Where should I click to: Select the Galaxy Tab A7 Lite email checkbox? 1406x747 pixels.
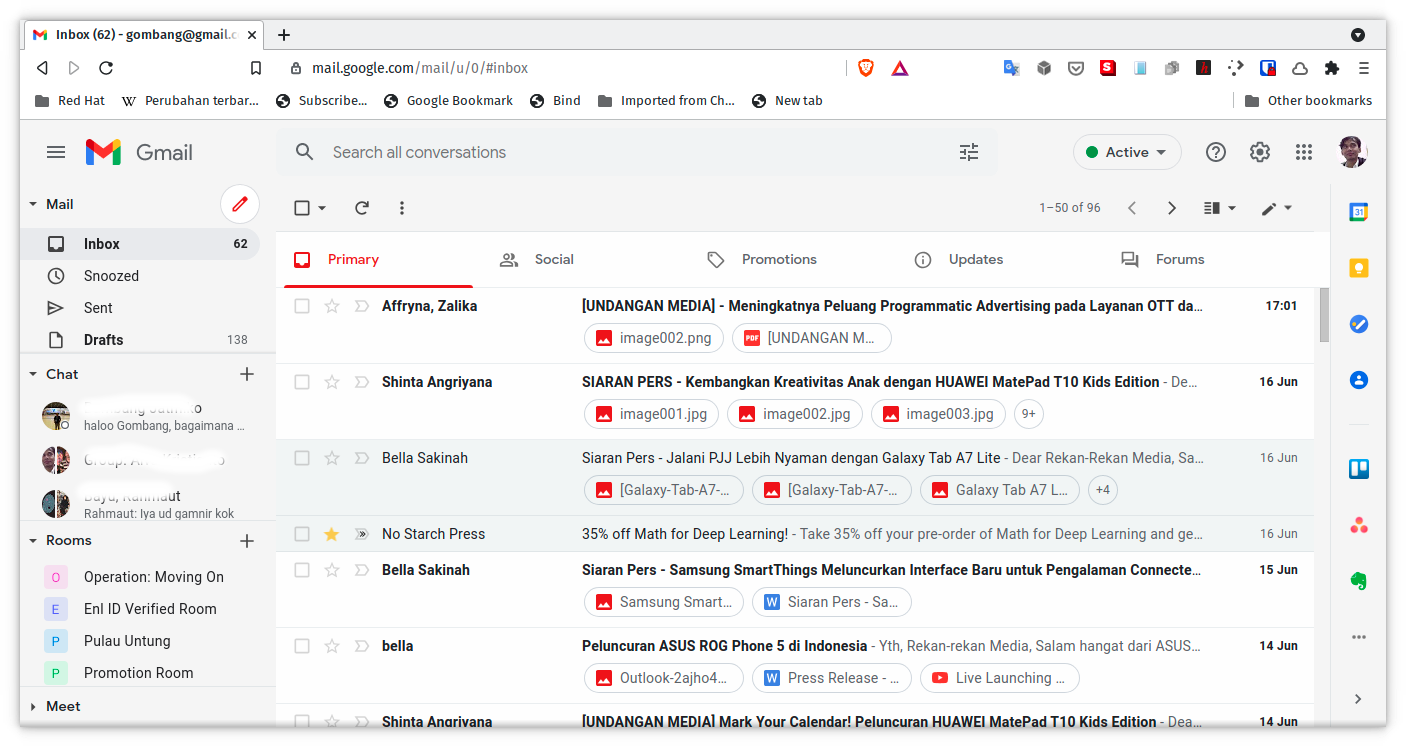click(302, 458)
